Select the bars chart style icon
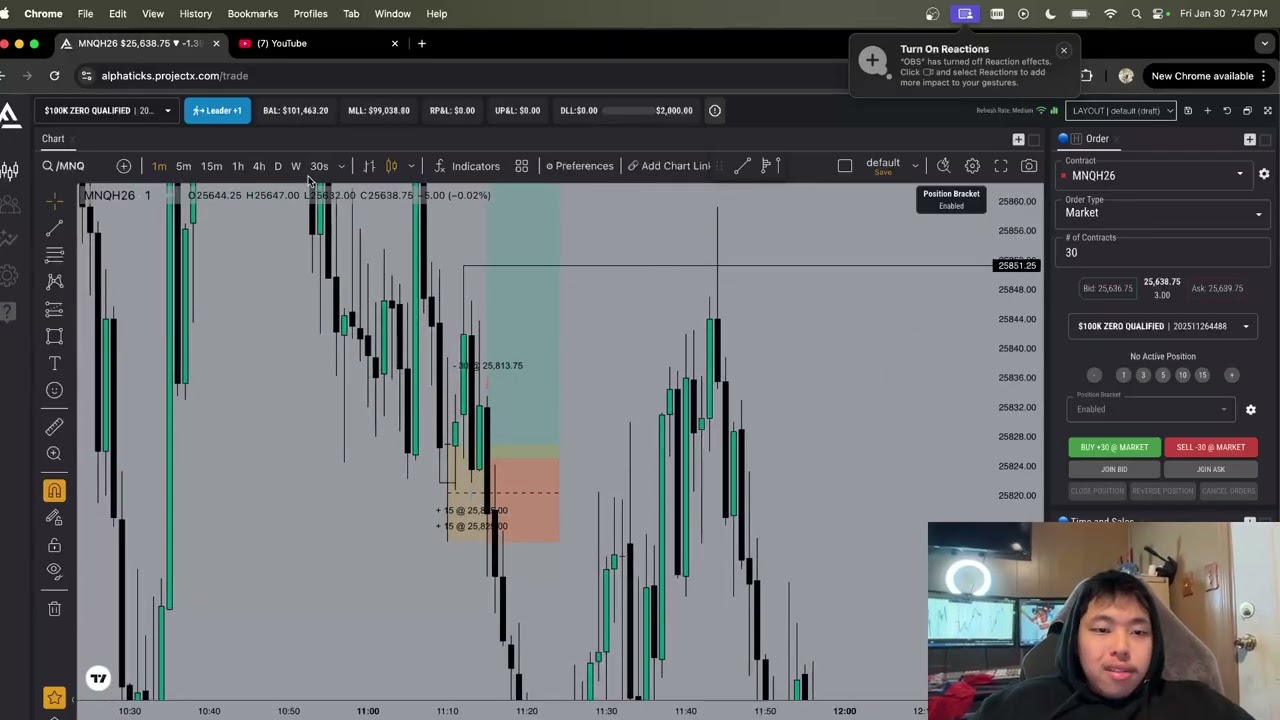The width and height of the screenshot is (1280, 720). (369, 166)
